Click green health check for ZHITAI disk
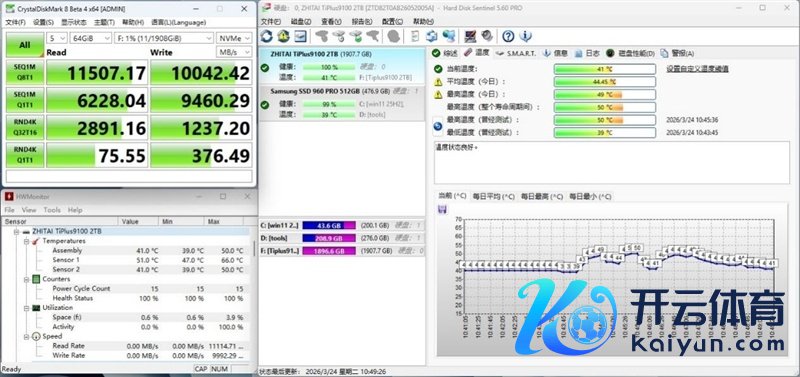Viewport: 800px width, 377px height. (x=264, y=68)
